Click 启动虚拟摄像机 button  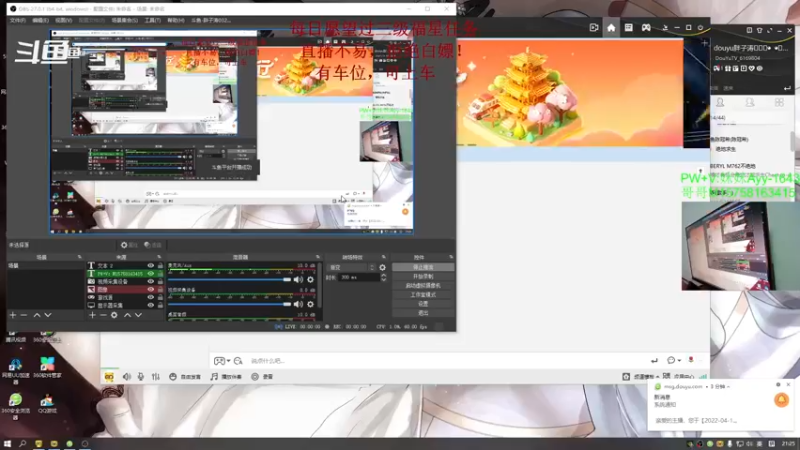(423, 286)
